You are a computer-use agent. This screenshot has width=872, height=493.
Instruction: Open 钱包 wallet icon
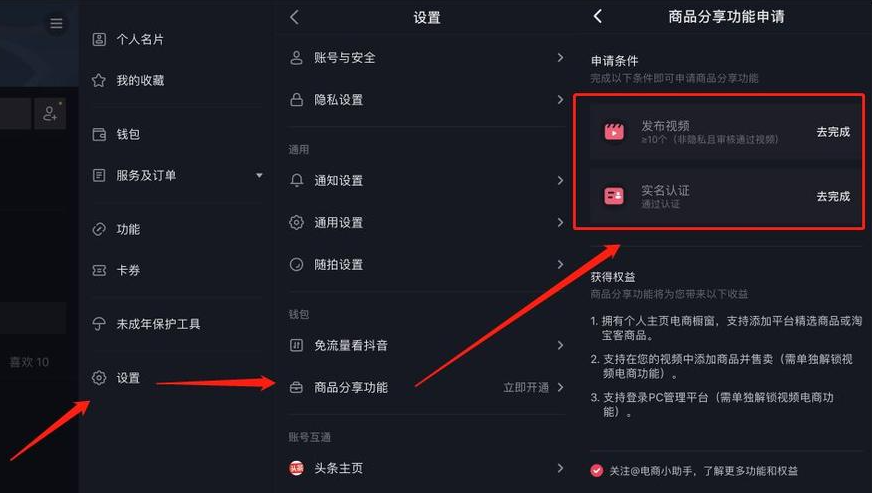[x=99, y=134]
